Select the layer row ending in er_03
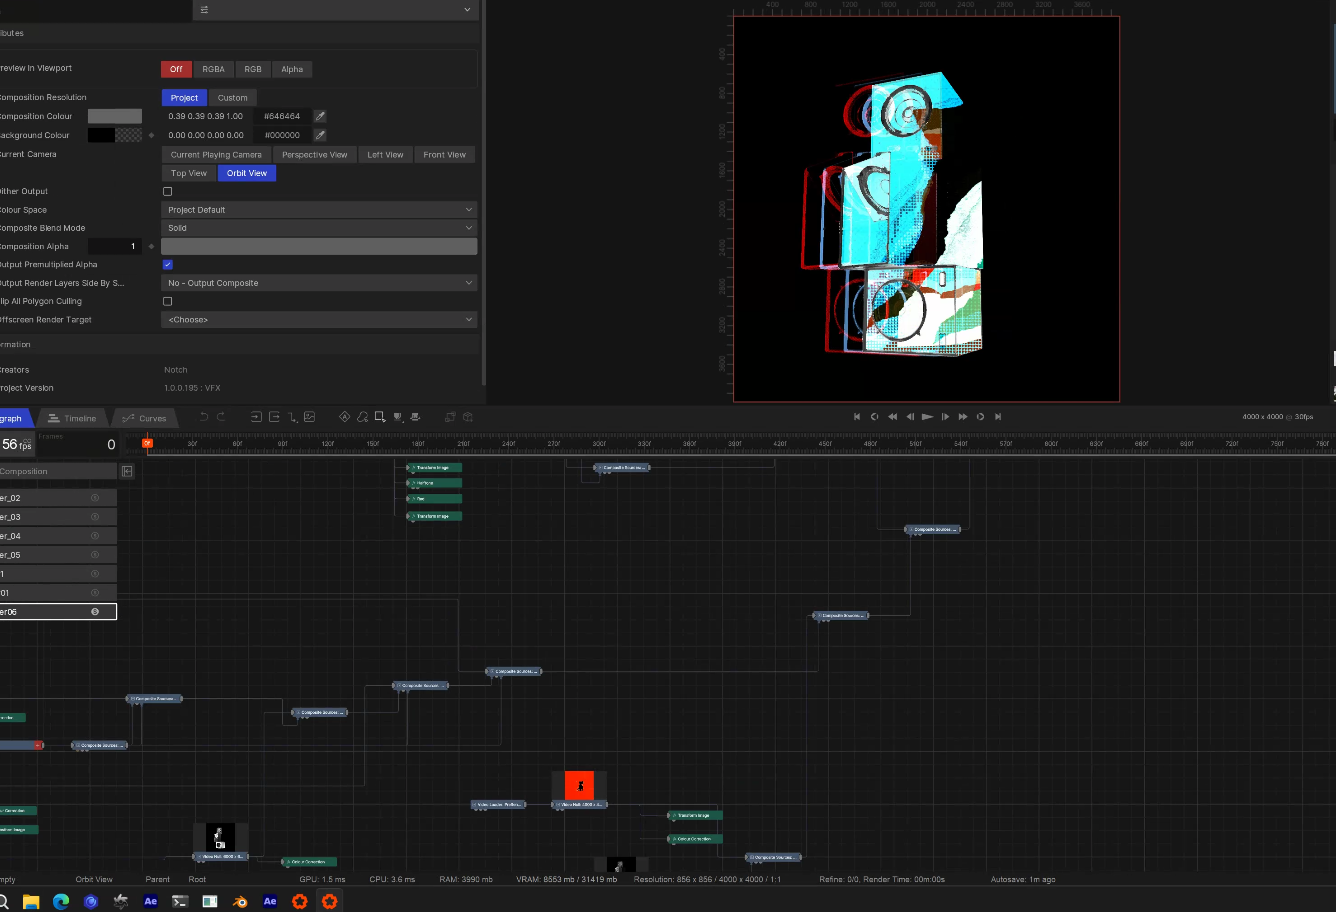The width and height of the screenshot is (1336, 912). point(58,517)
